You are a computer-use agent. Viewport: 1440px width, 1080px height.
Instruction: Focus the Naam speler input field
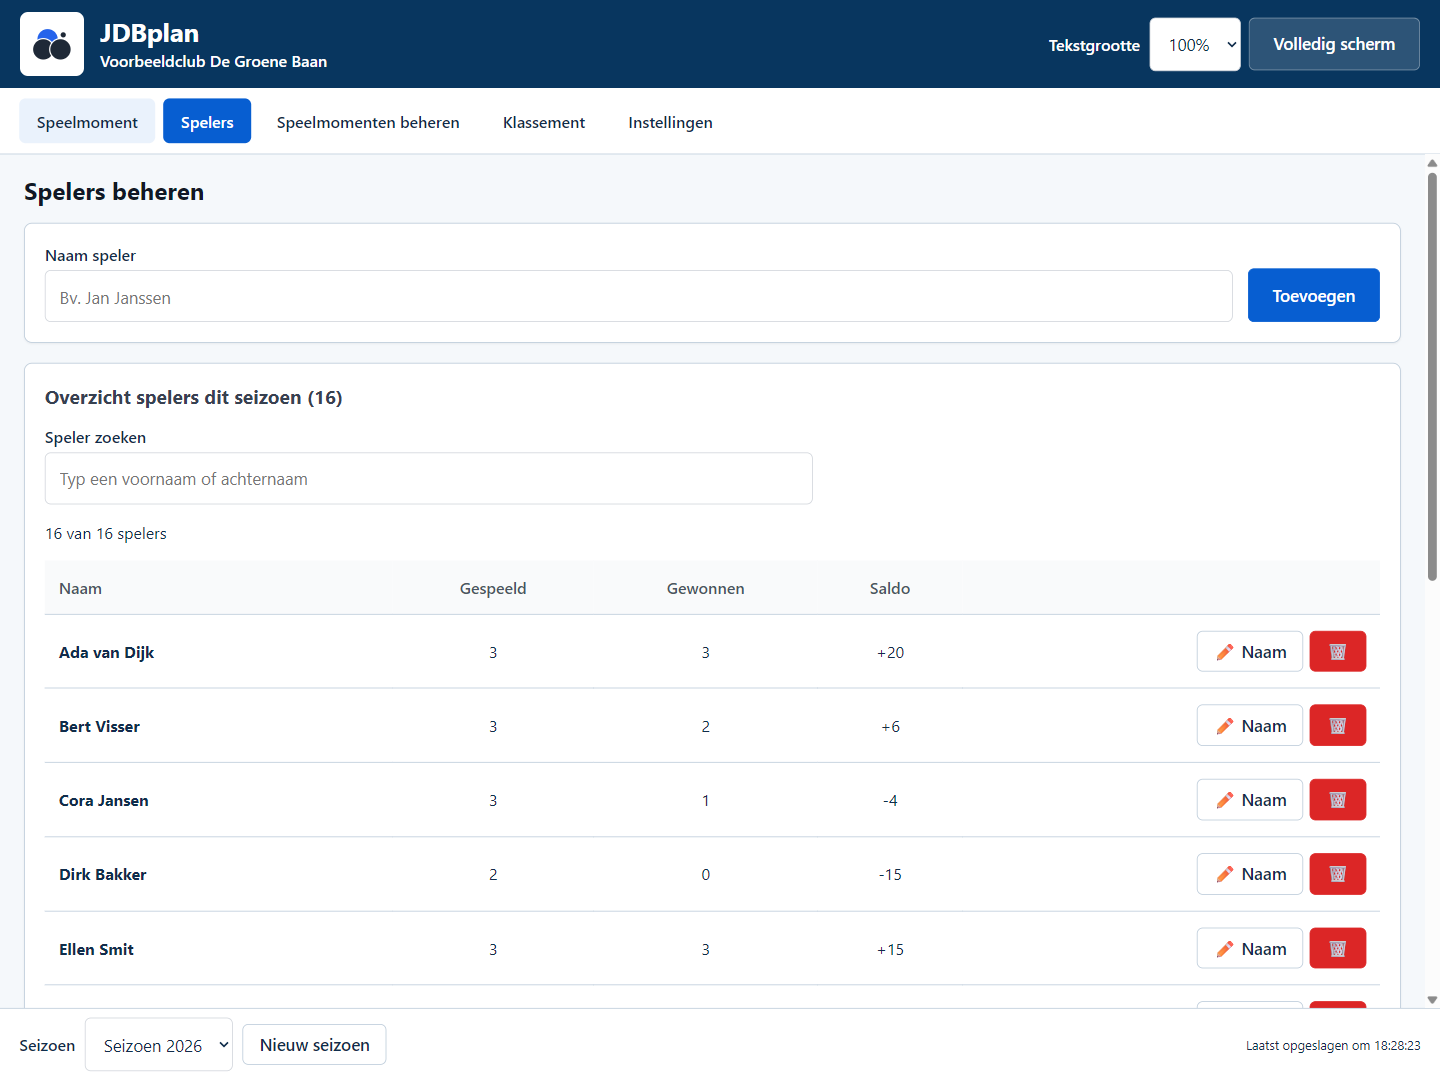coord(638,297)
